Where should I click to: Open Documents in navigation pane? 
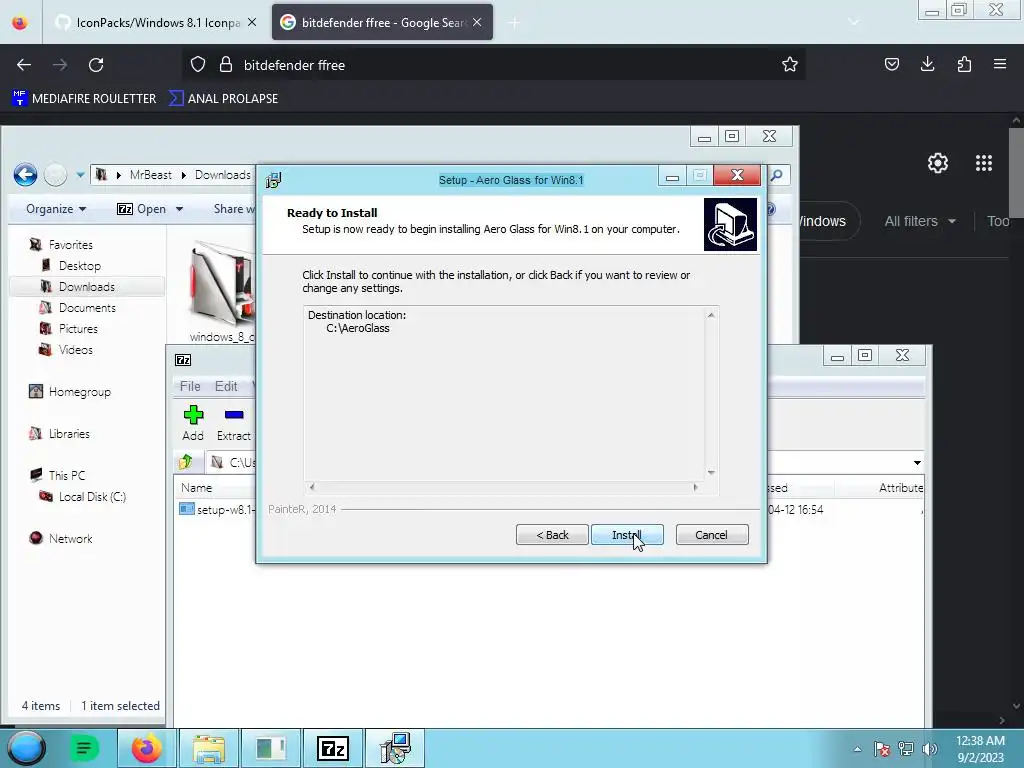(87, 308)
